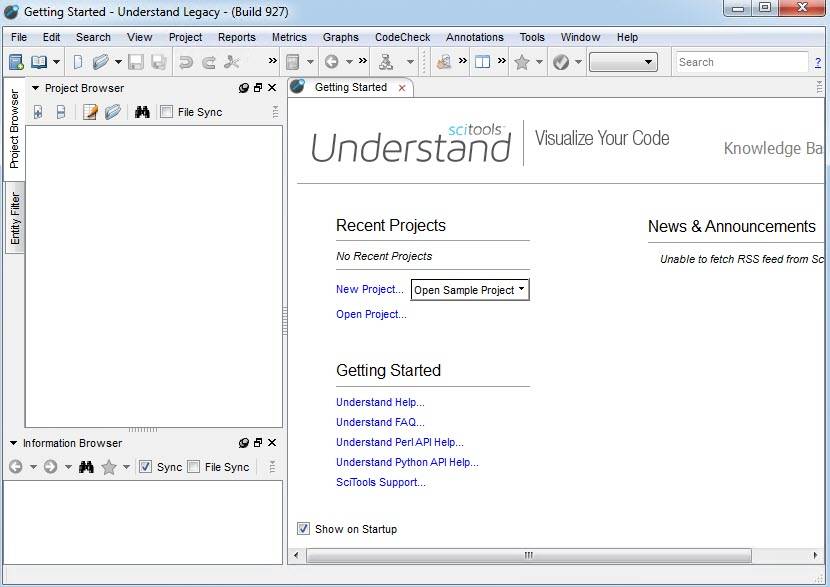Uncheck Sync in Information Browser
This screenshot has width=830, height=587.
145,466
